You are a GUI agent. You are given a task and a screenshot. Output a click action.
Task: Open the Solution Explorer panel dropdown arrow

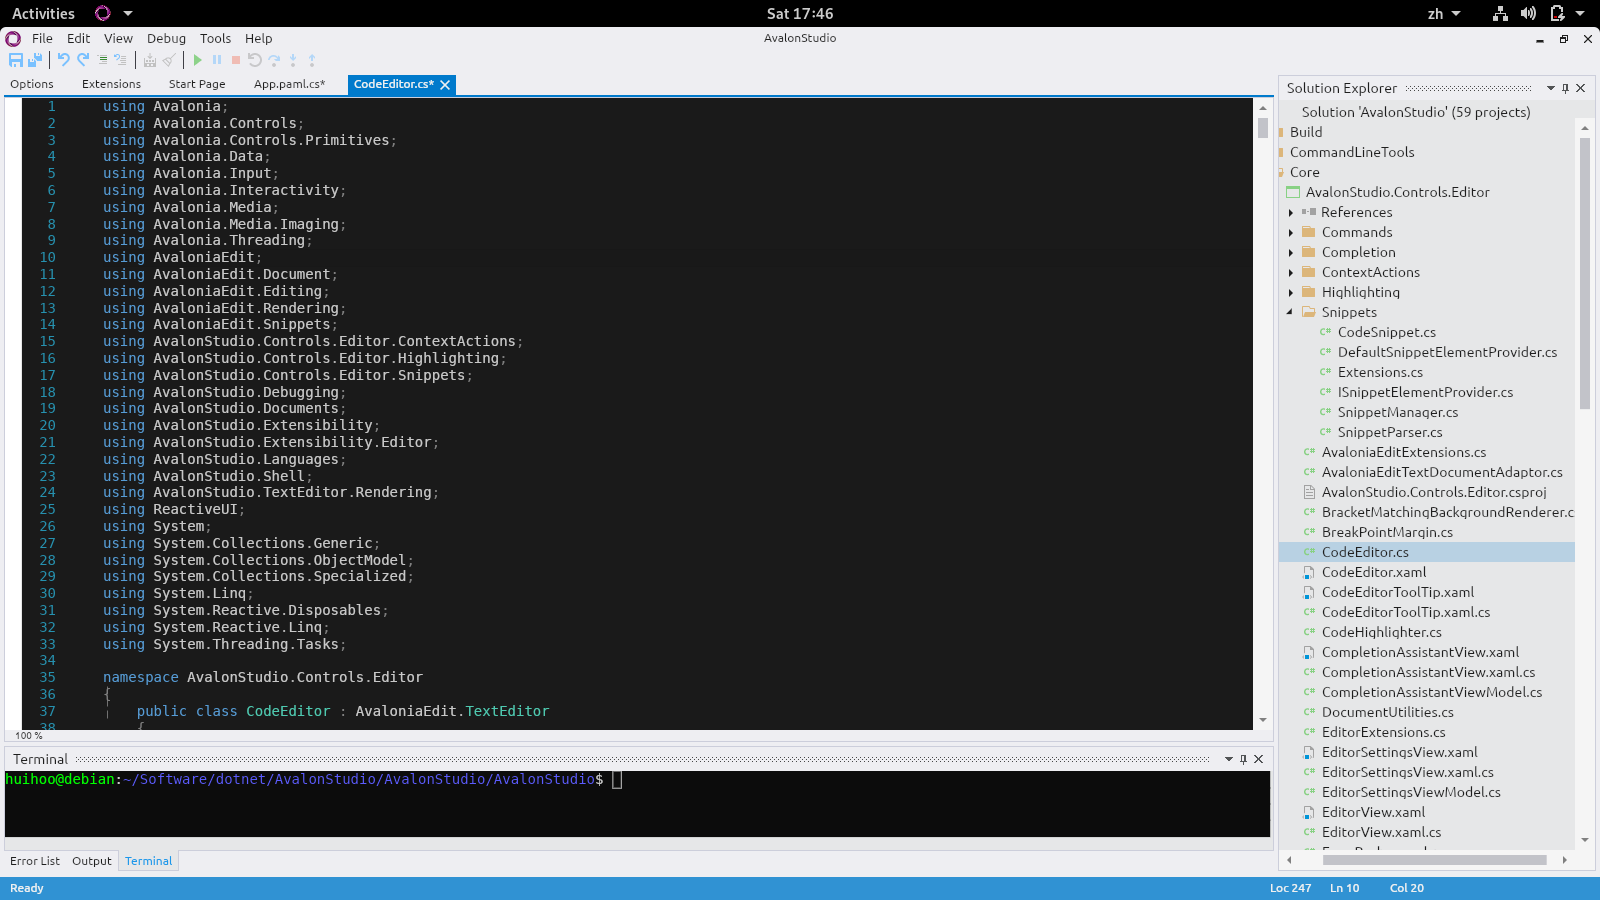point(1551,88)
